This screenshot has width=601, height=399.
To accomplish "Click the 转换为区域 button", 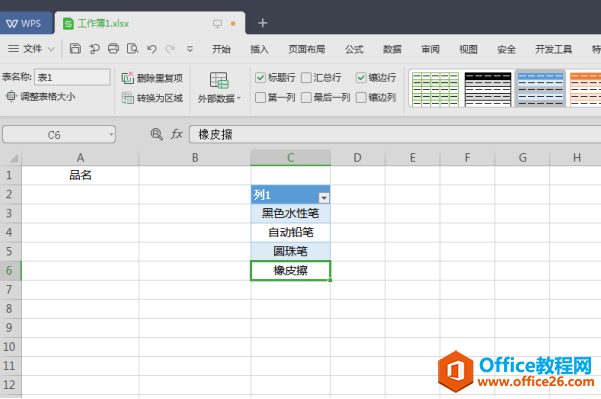I will [152, 98].
